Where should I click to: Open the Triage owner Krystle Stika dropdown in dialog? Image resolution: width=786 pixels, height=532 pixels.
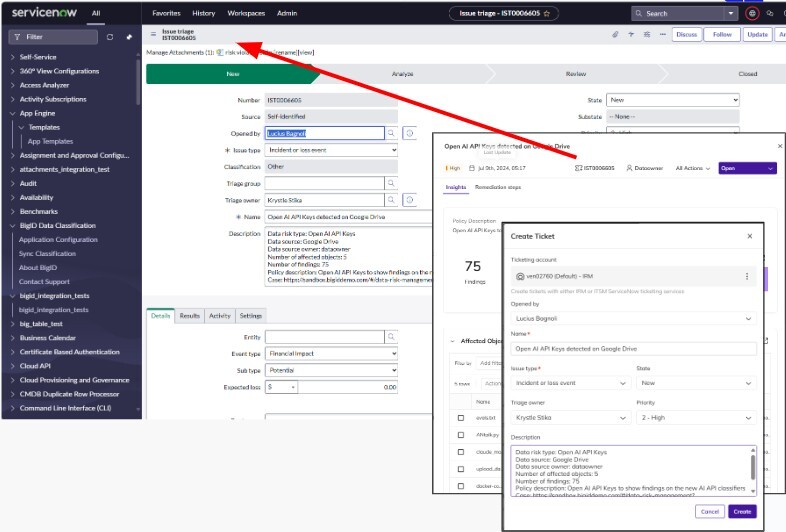pyautogui.click(x=571, y=418)
